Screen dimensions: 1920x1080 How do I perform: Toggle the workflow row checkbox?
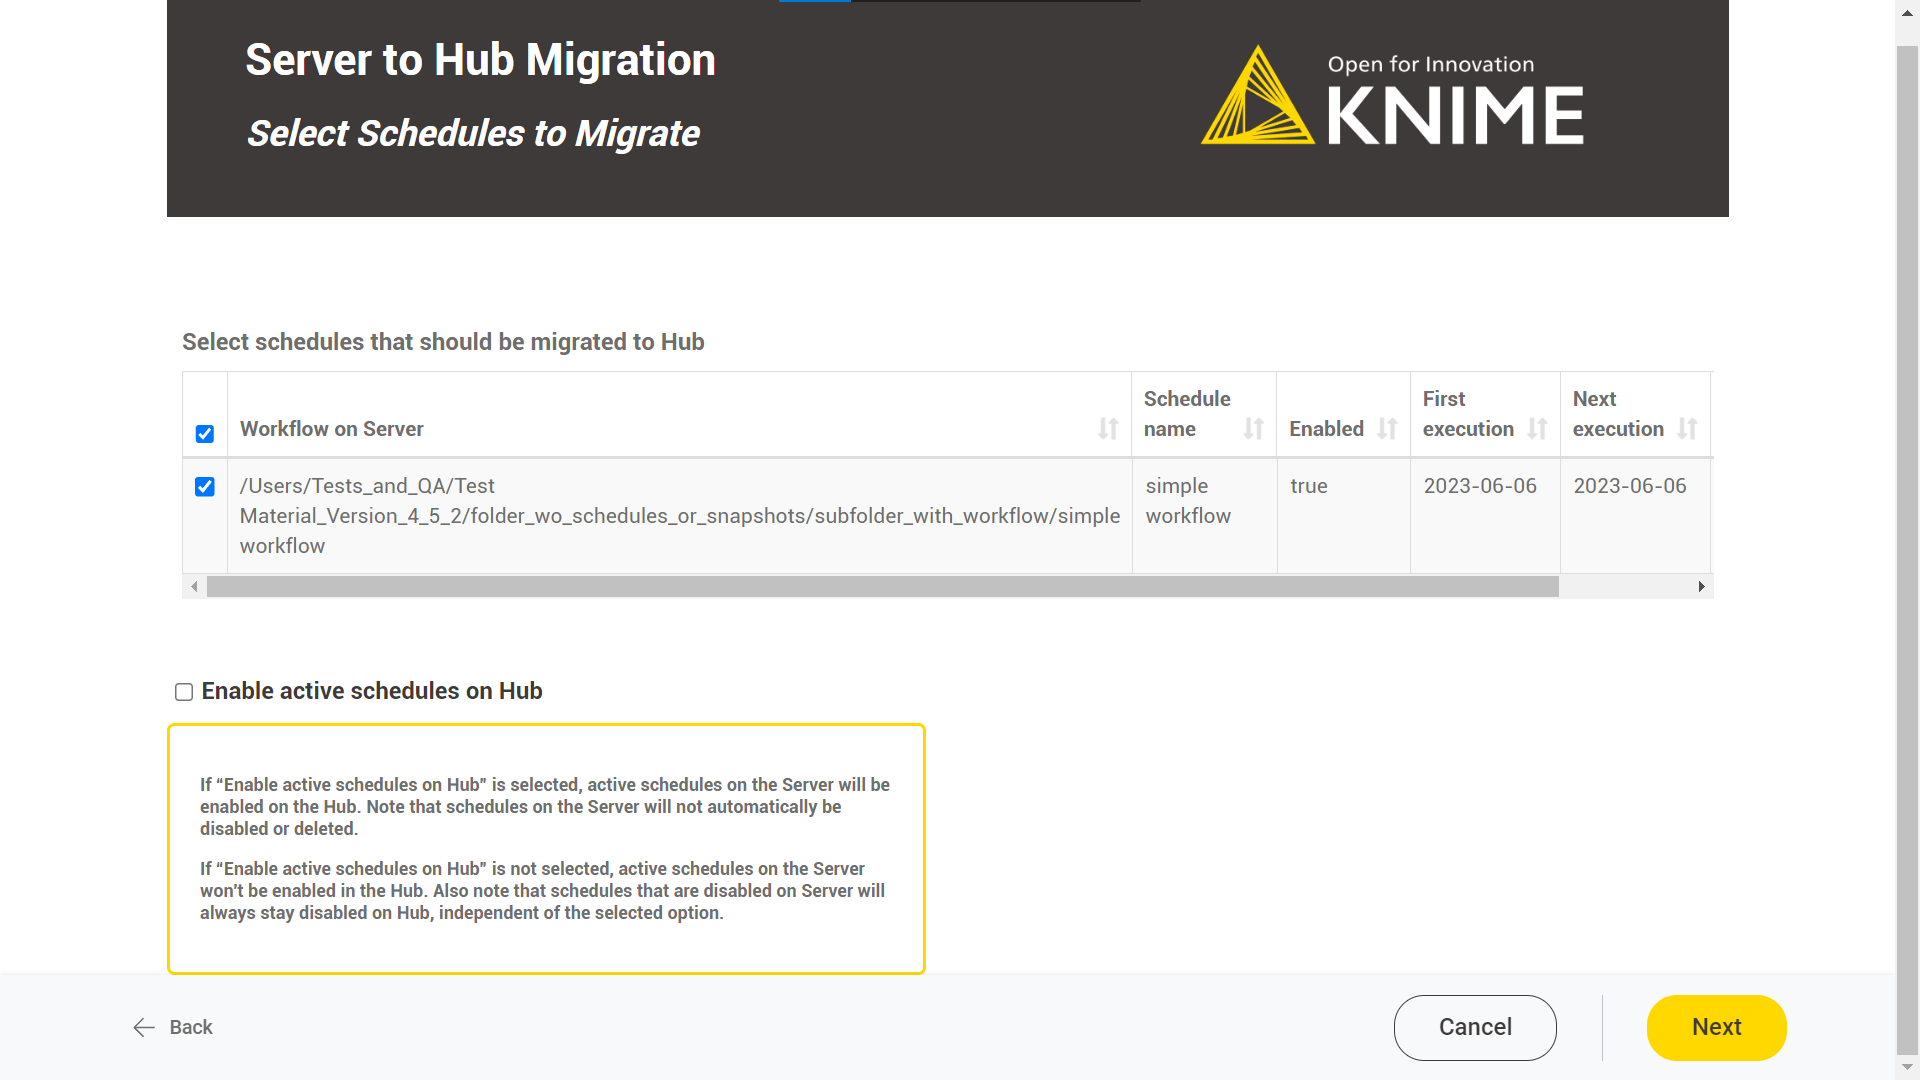[x=204, y=487]
